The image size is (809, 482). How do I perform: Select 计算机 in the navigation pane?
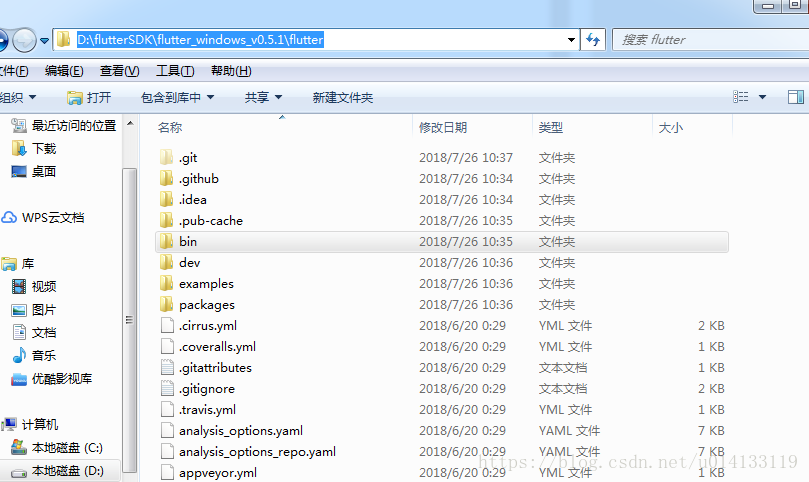coord(30,424)
